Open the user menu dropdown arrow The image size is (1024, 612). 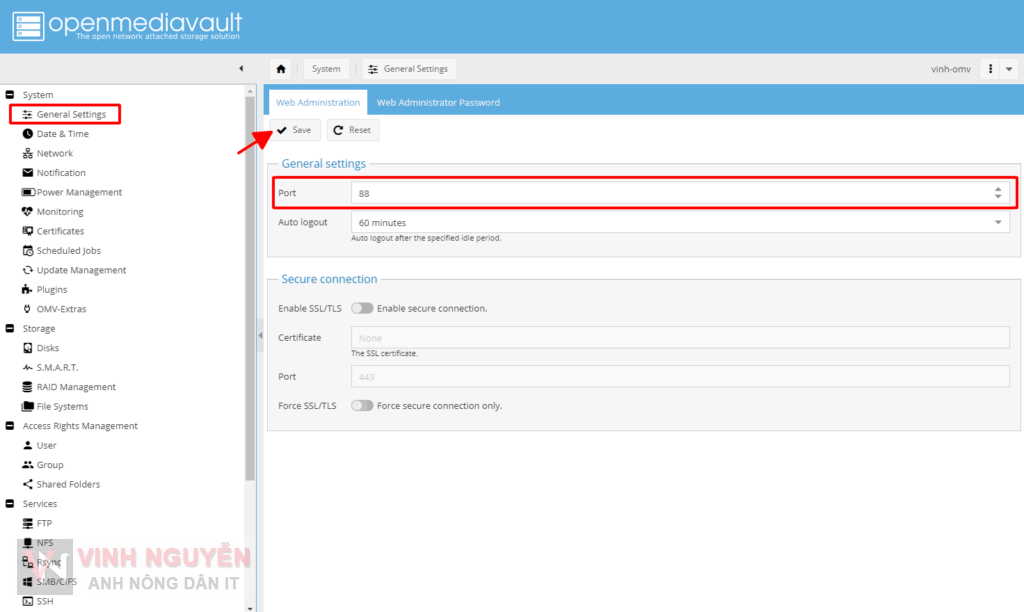click(1010, 68)
